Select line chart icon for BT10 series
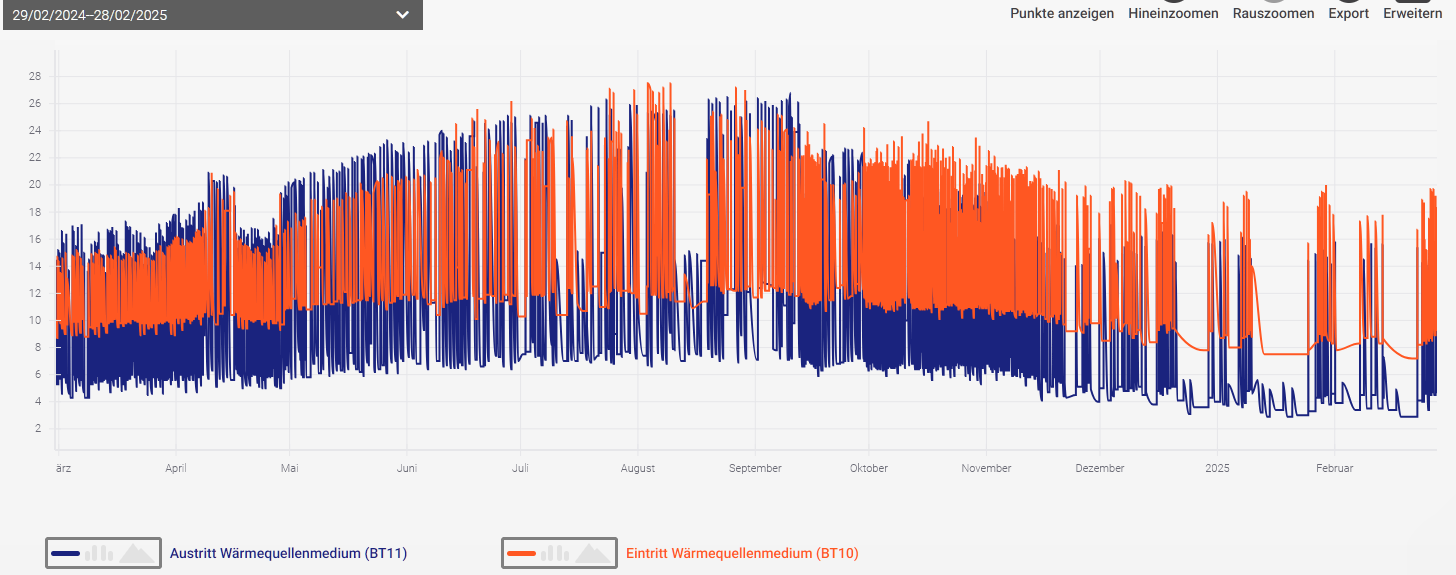The image size is (1456, 575). (521, 553)
